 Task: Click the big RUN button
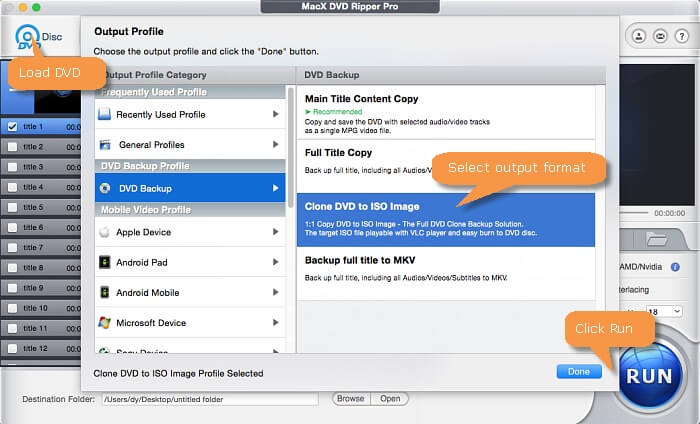coord(650,376)
